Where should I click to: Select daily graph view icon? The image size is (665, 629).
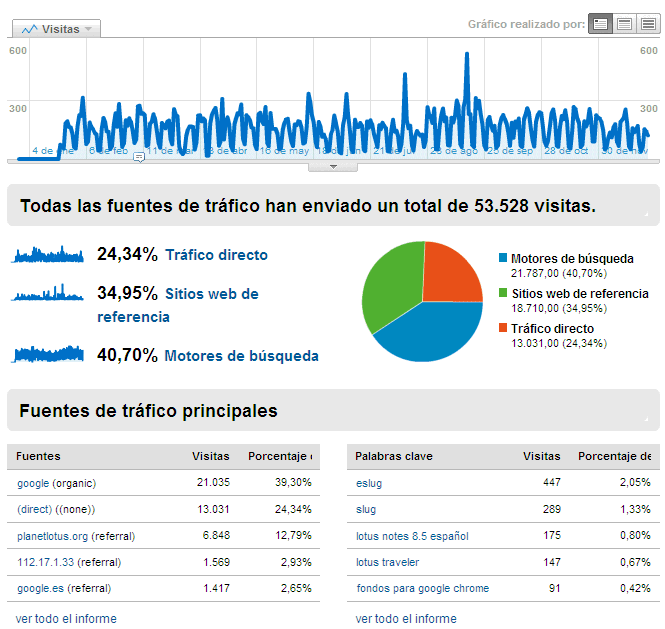(600, 24)
